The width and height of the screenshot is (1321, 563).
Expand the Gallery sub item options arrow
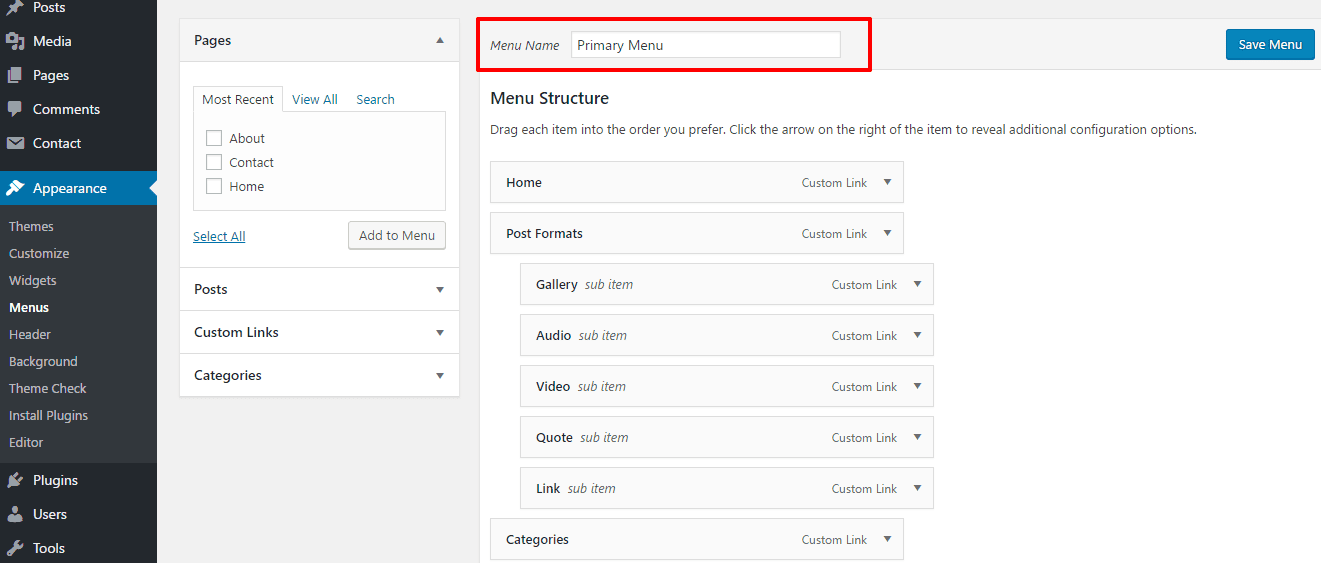coord(917,285)
